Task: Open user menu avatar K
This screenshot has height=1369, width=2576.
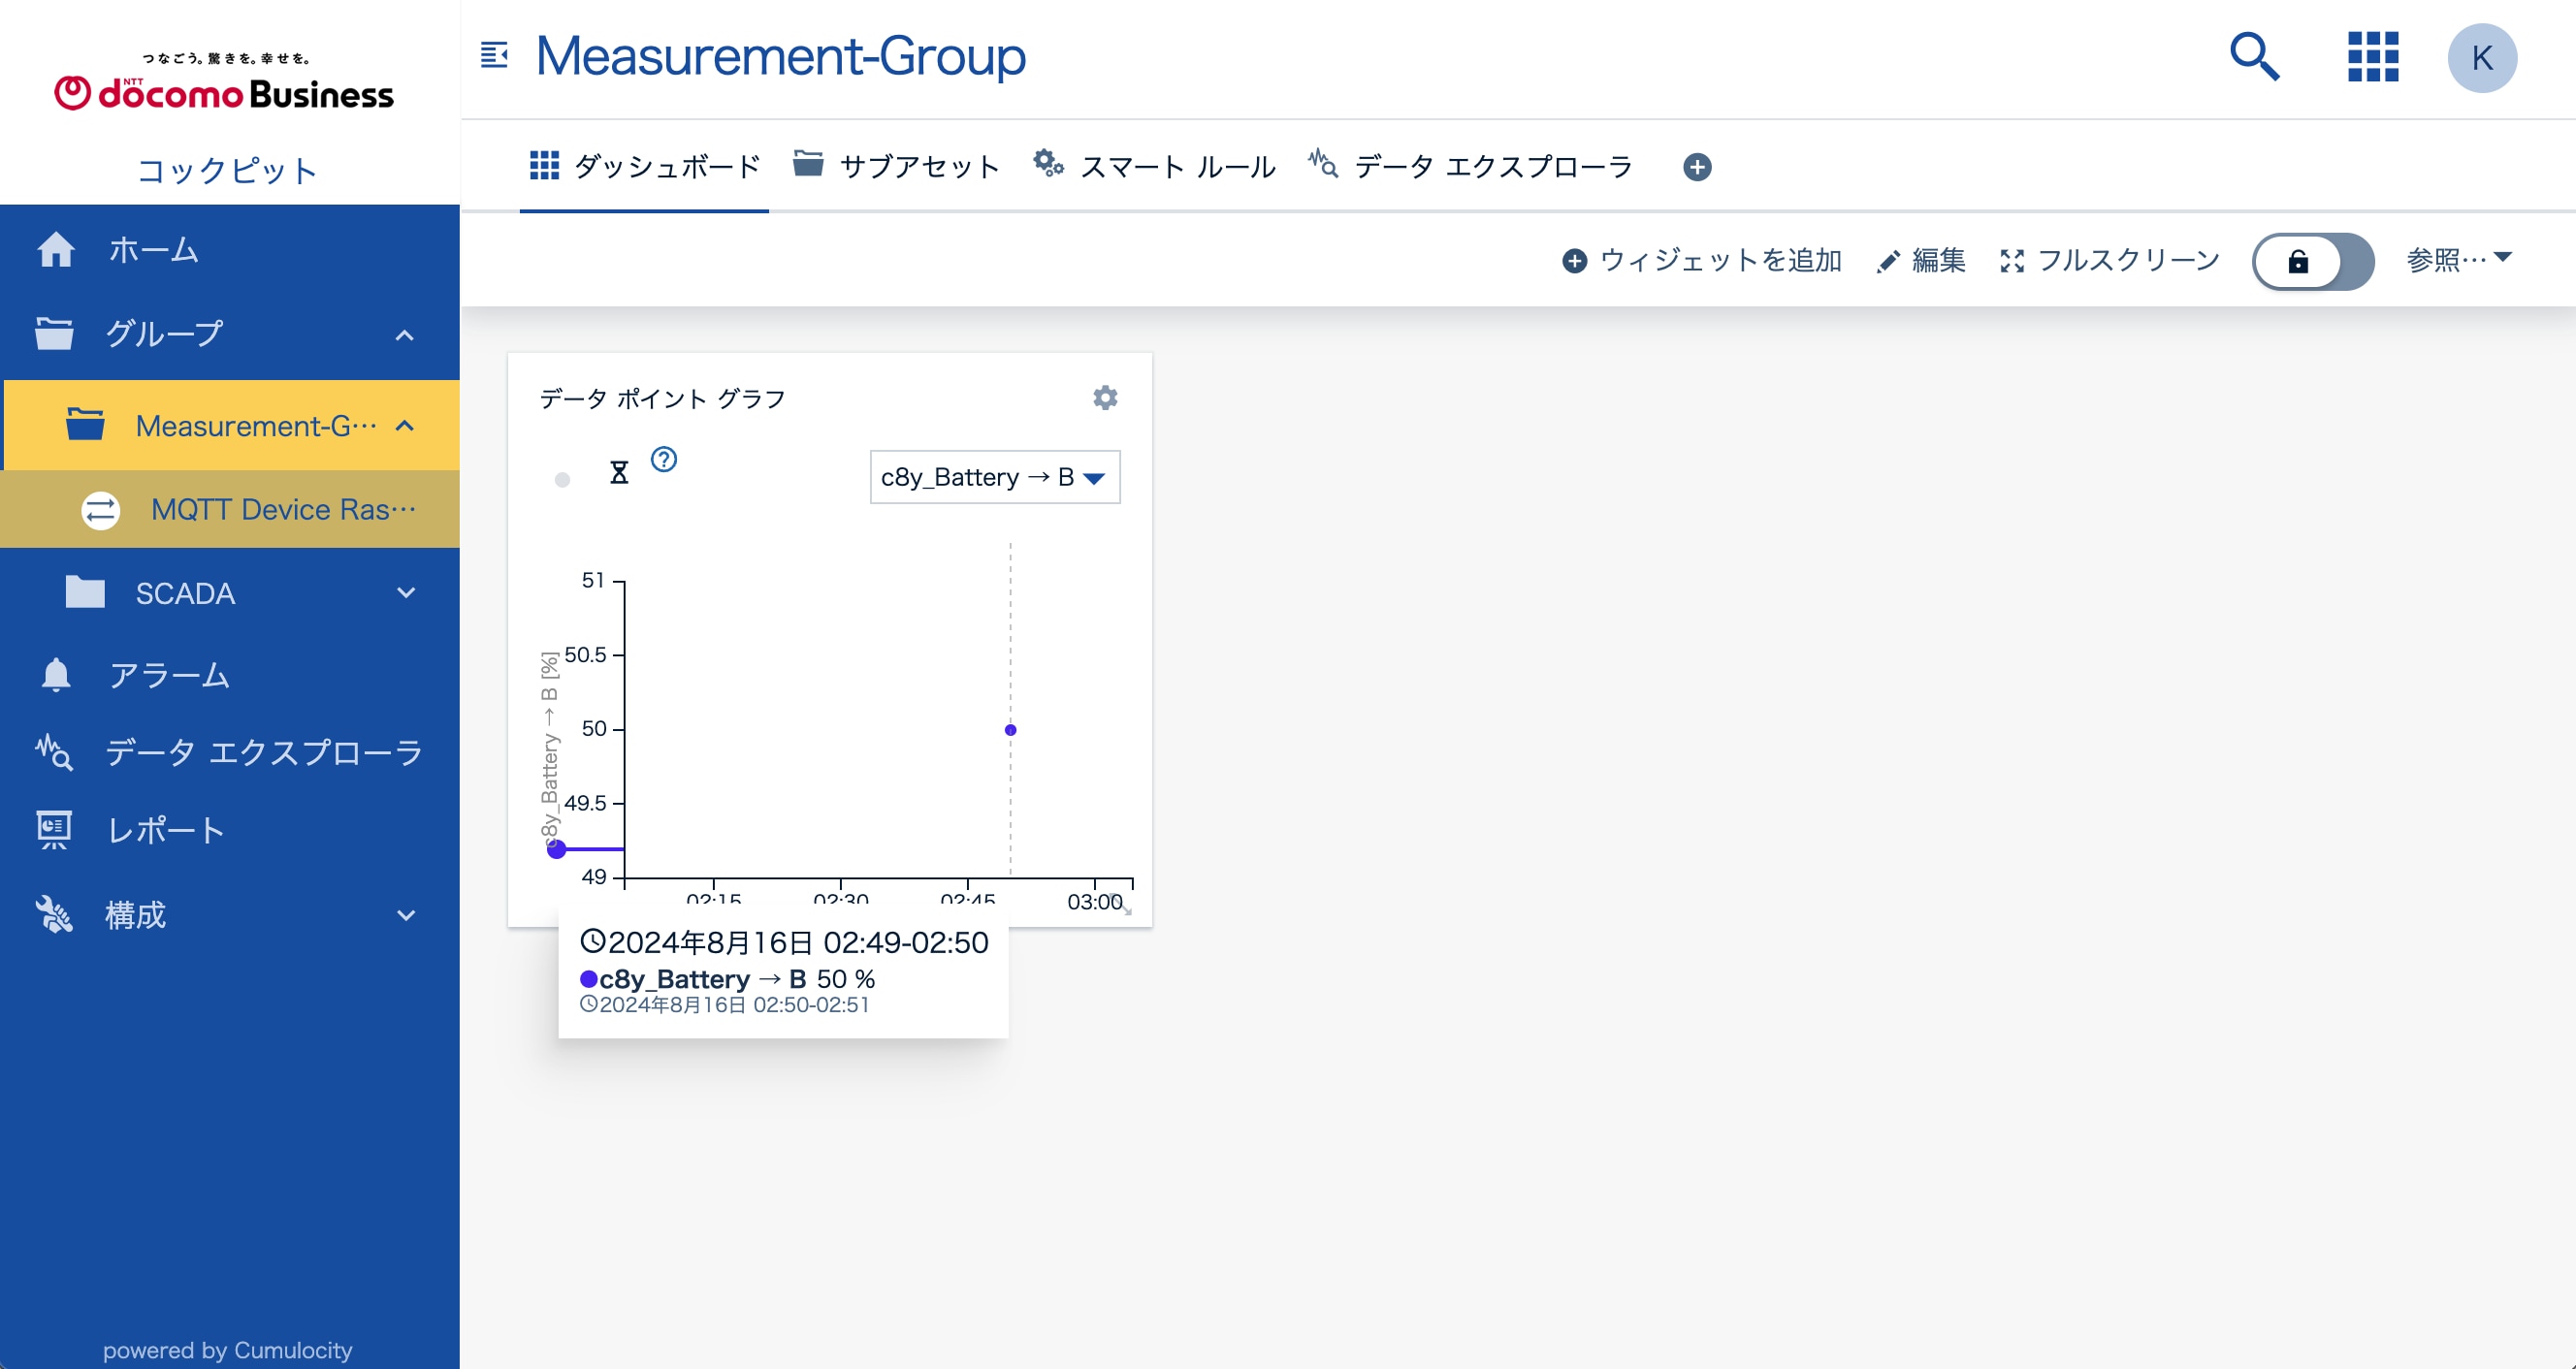Action: point(2481,58)
